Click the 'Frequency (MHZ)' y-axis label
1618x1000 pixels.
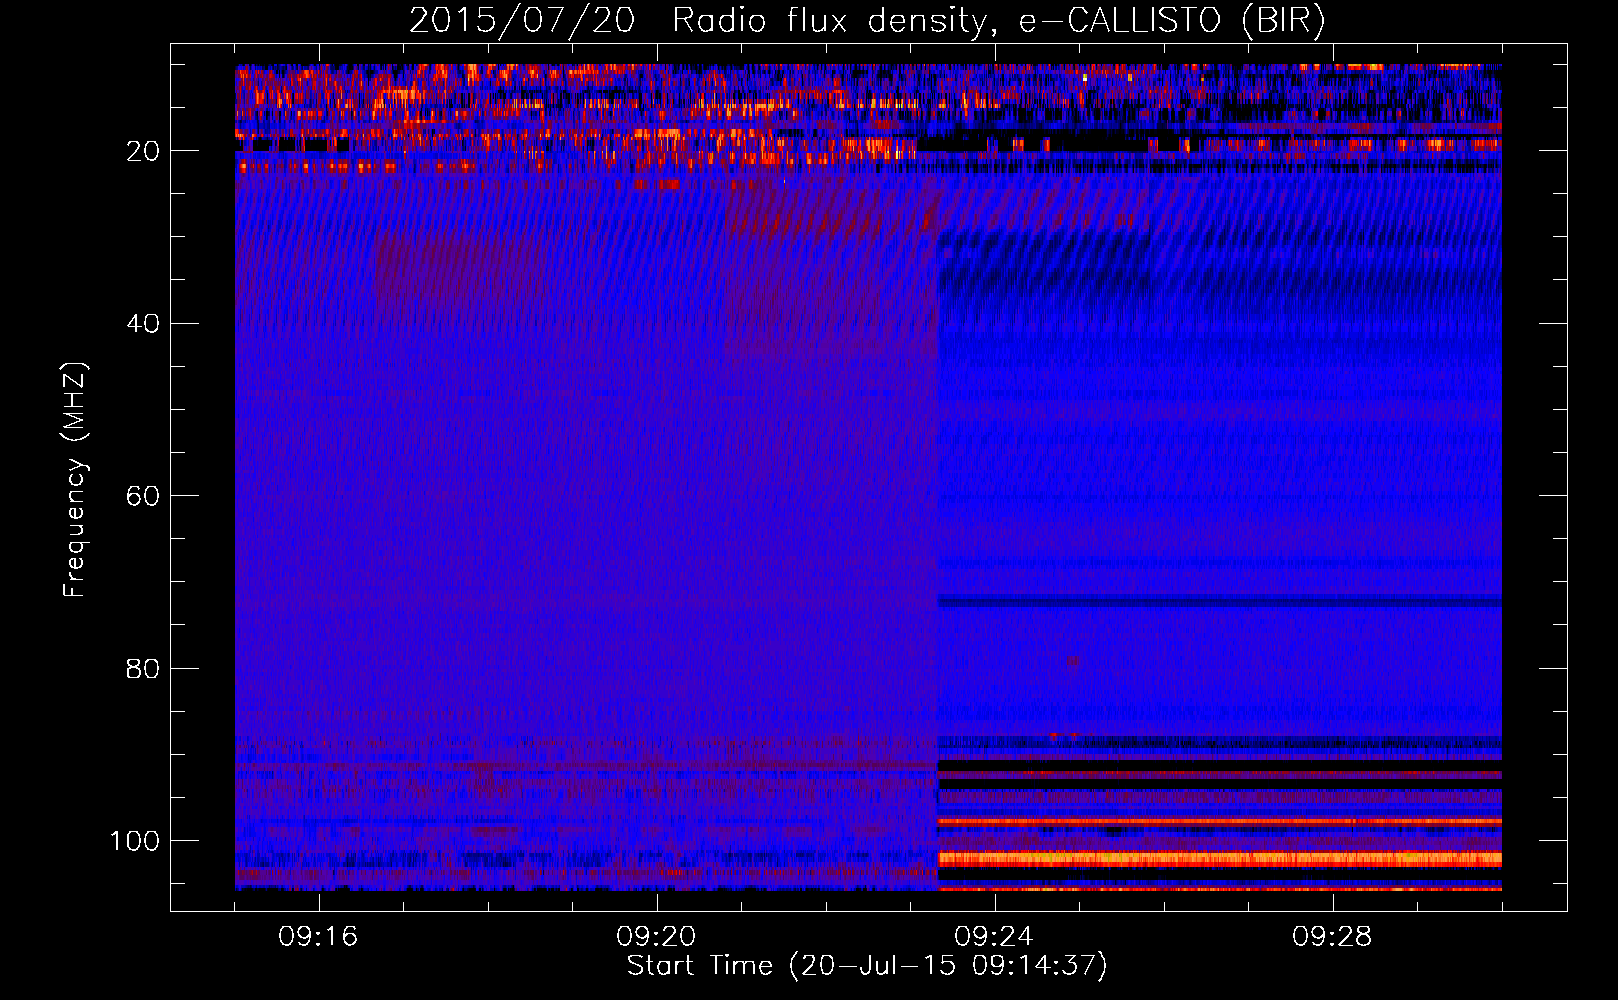tap(75, 480)
